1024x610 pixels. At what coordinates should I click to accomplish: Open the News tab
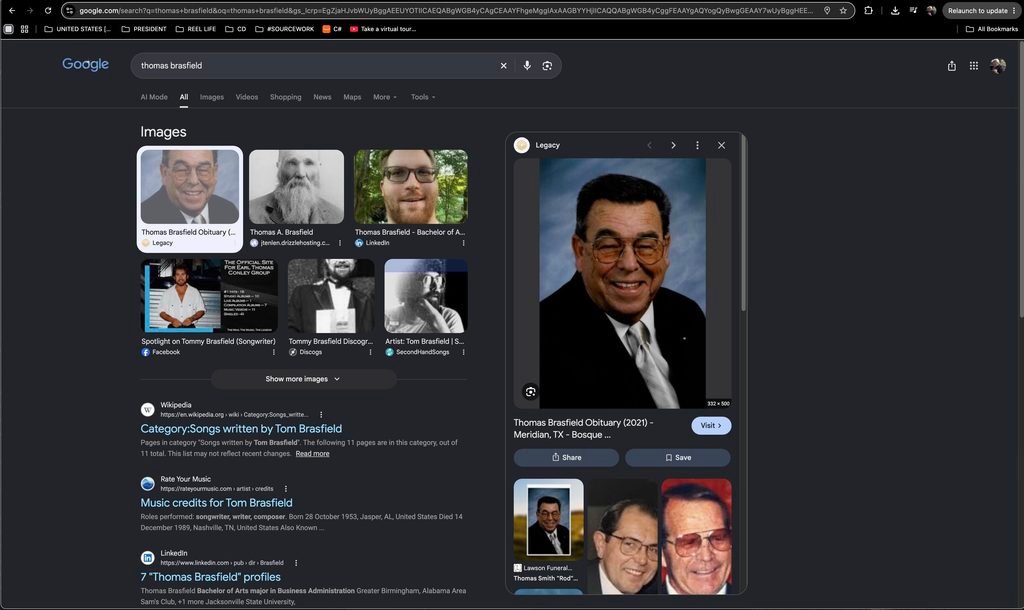[x=322, y=97]
